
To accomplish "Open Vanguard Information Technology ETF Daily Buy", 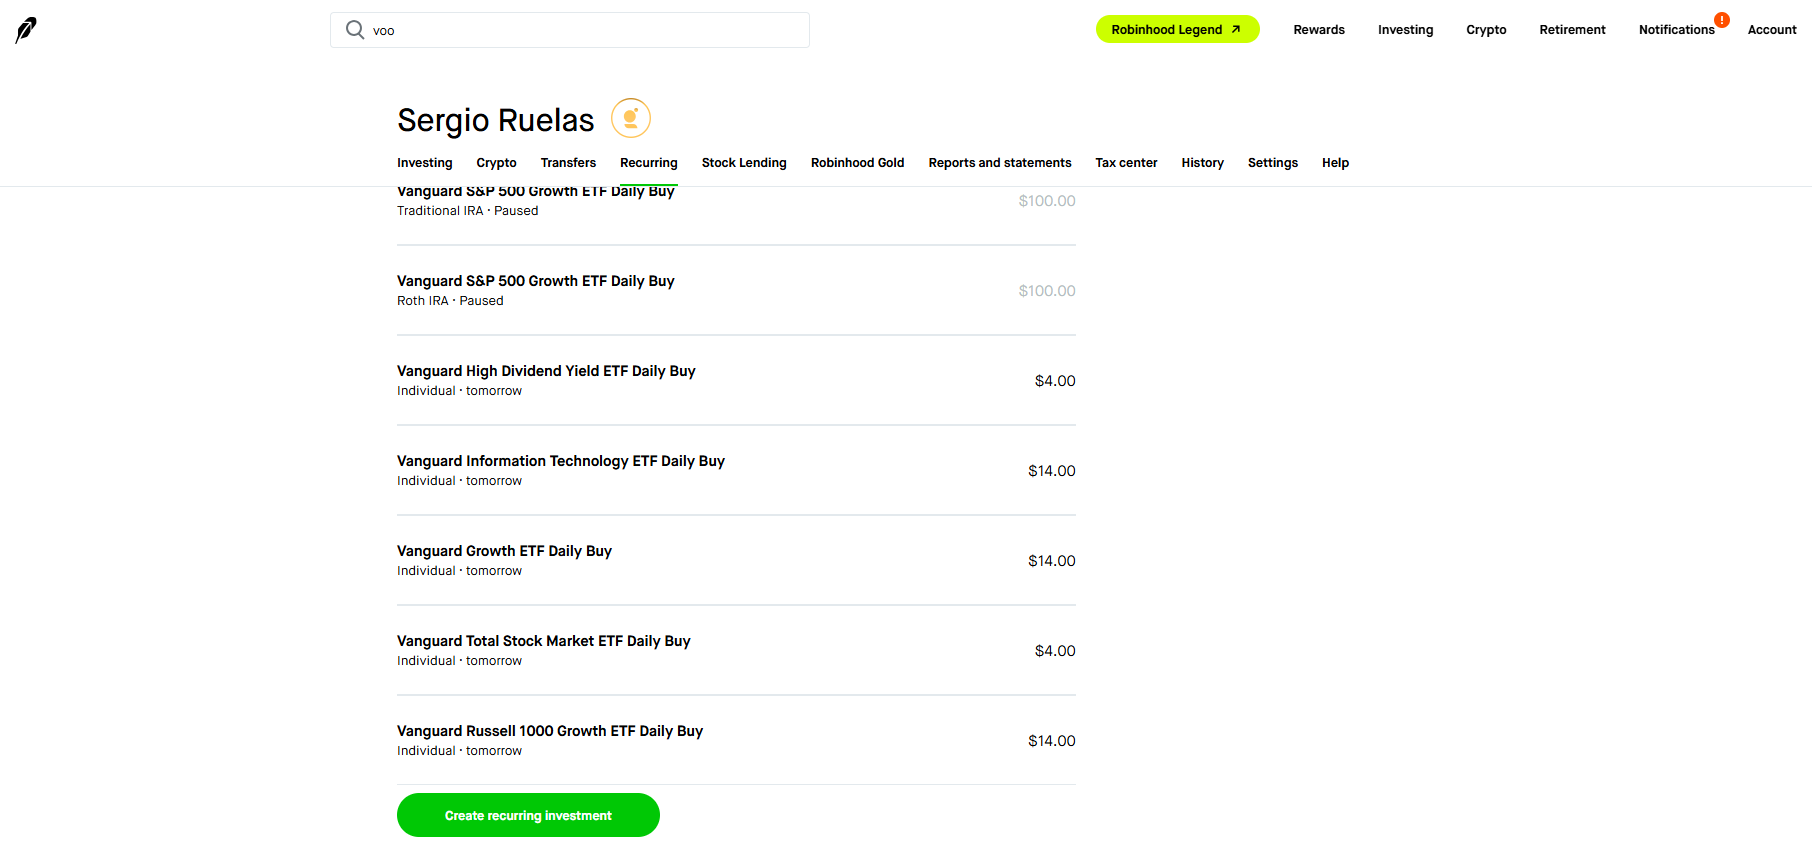I will [x=736, y=470].
